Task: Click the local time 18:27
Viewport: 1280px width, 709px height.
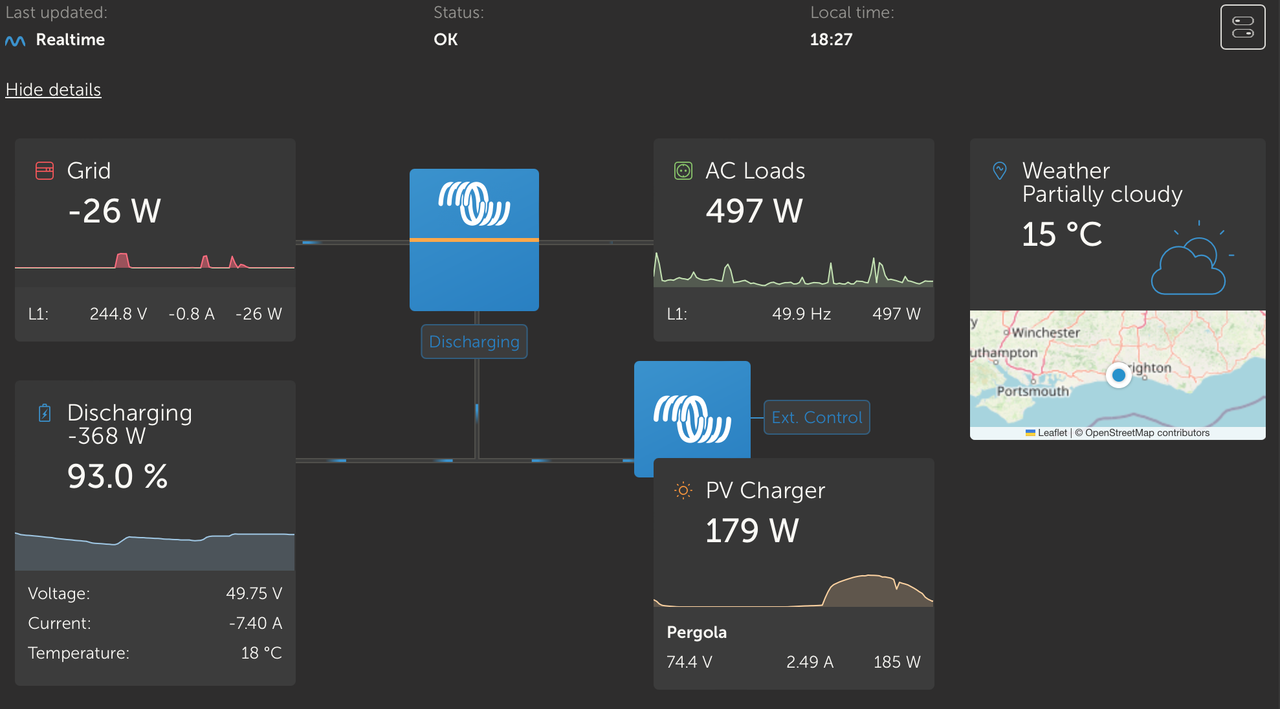Action: coord(830,40)
